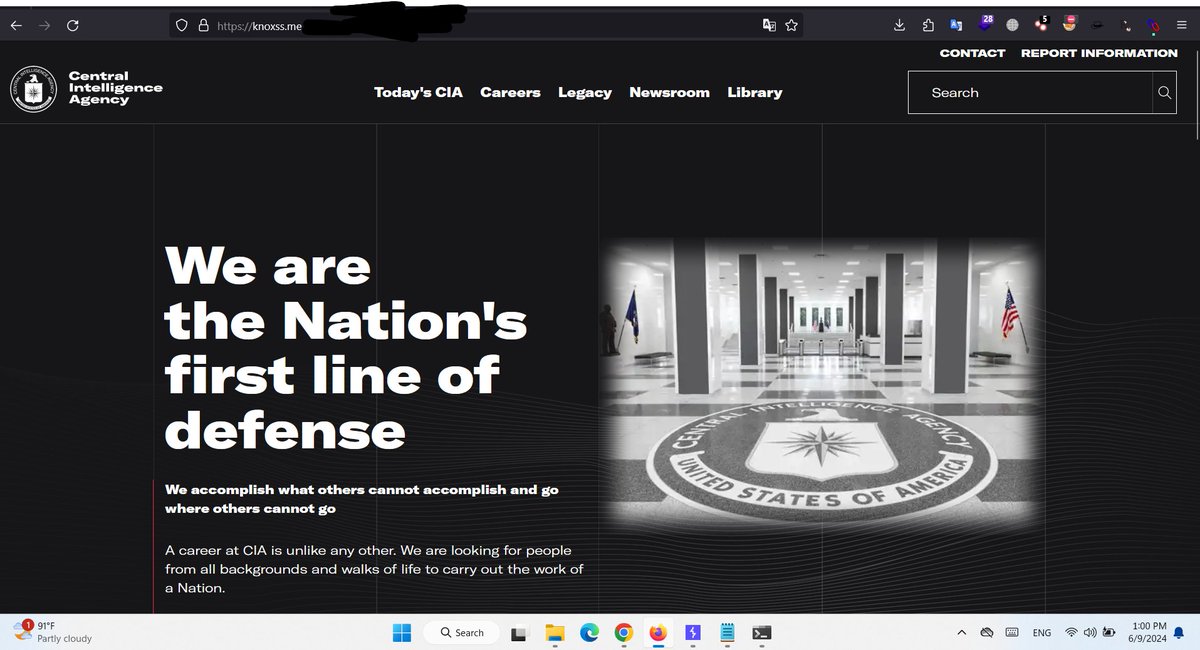Click the magnifier search submit icon
Screen dimensions: 1200x650
pyautogui.click(x=1164, y=92)
